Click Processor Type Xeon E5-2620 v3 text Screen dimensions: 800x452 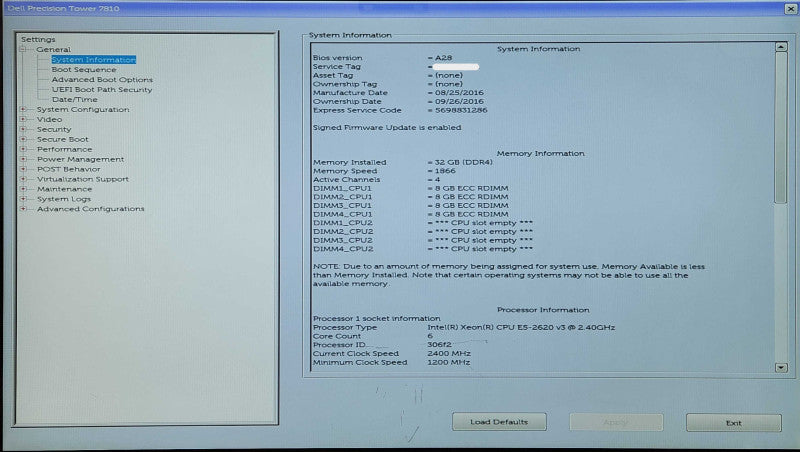click(521, 327)
